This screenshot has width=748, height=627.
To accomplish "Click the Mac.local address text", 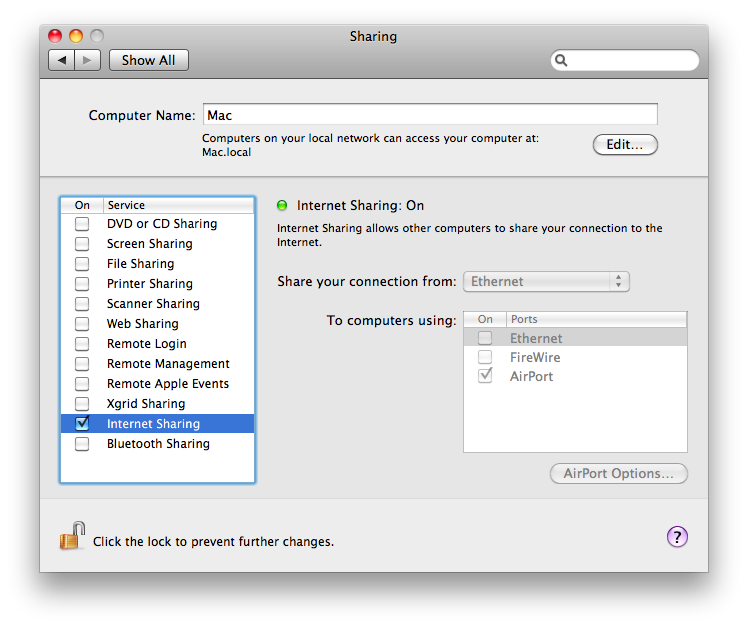I will pos(227,152).
